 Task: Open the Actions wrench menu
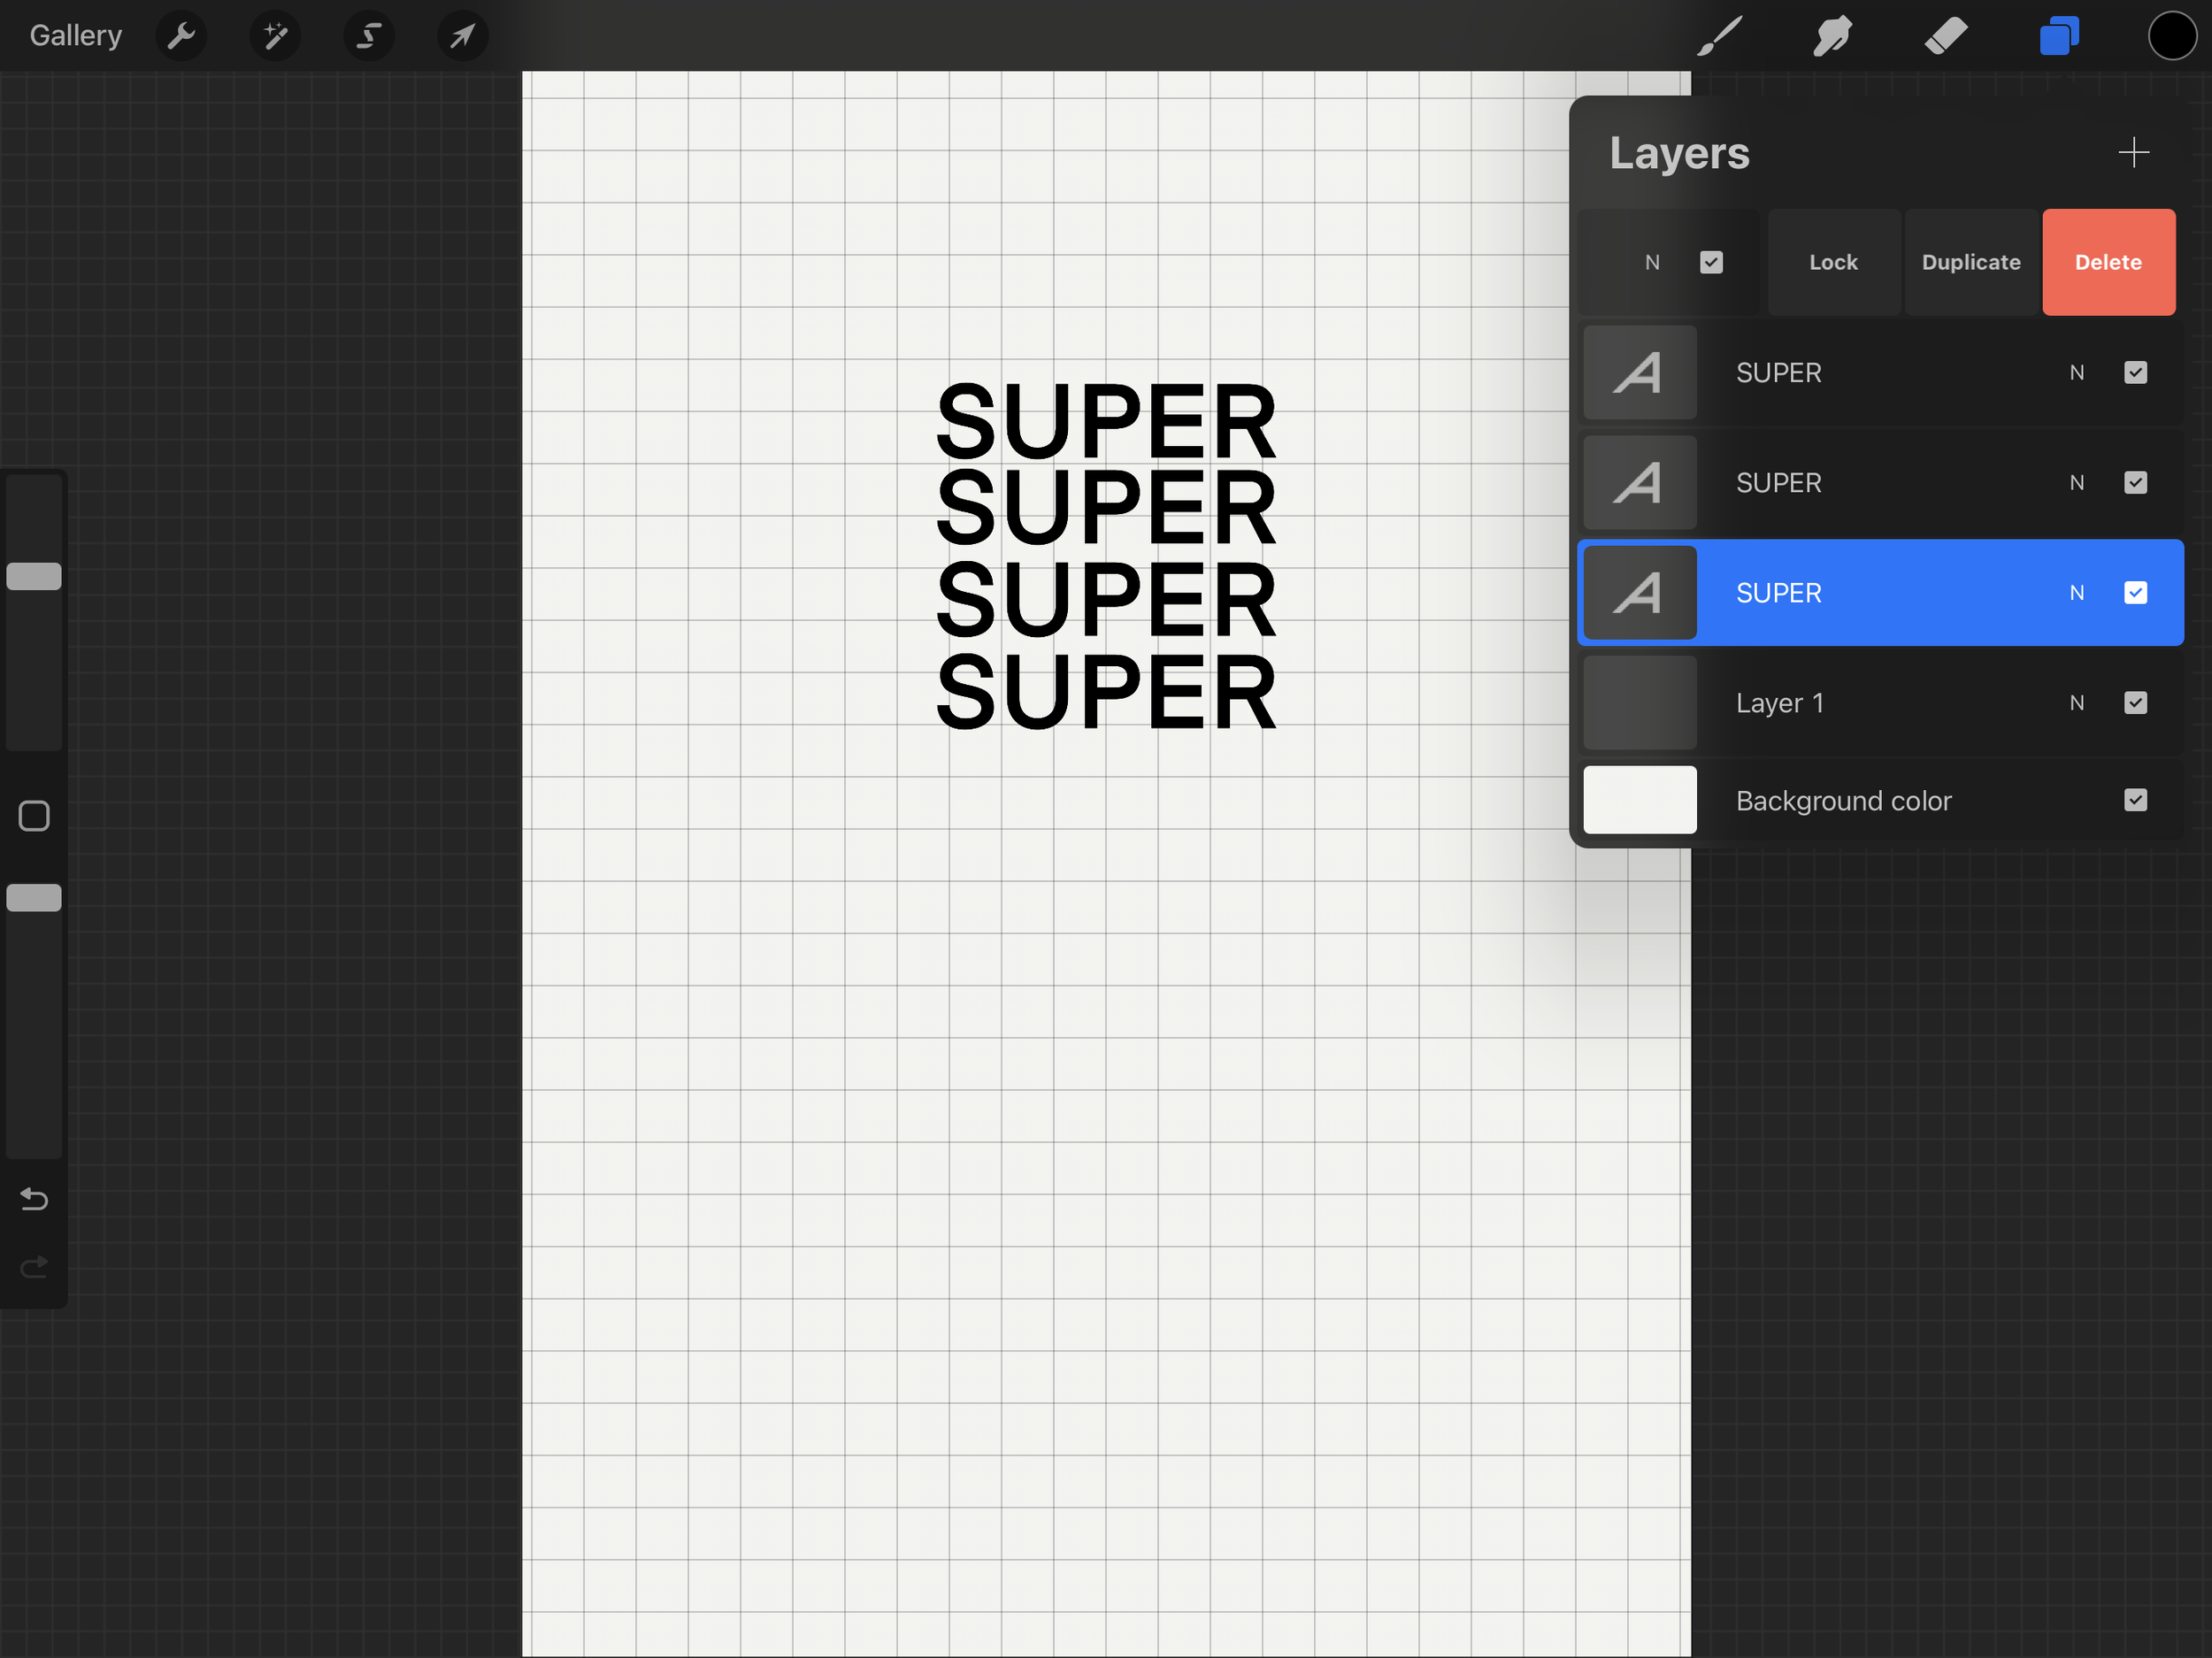click(181, 37)
